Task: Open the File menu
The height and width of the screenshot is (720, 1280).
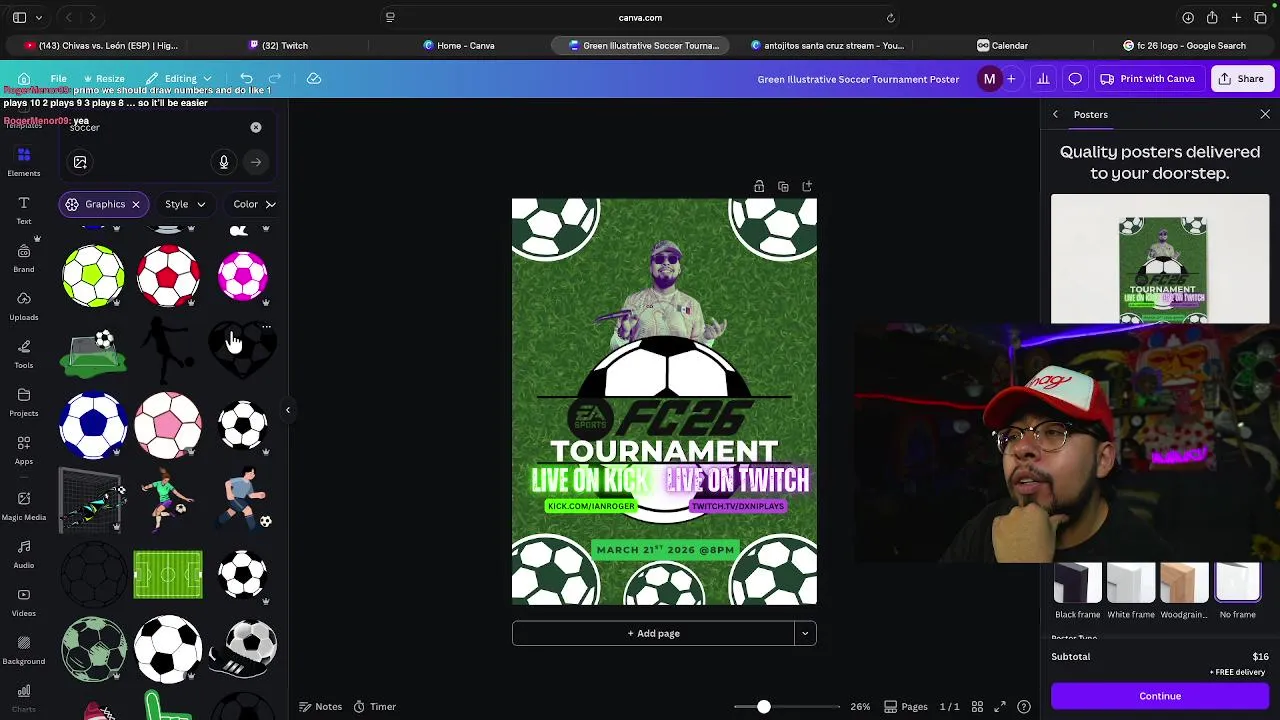Action: pos(59,79)
